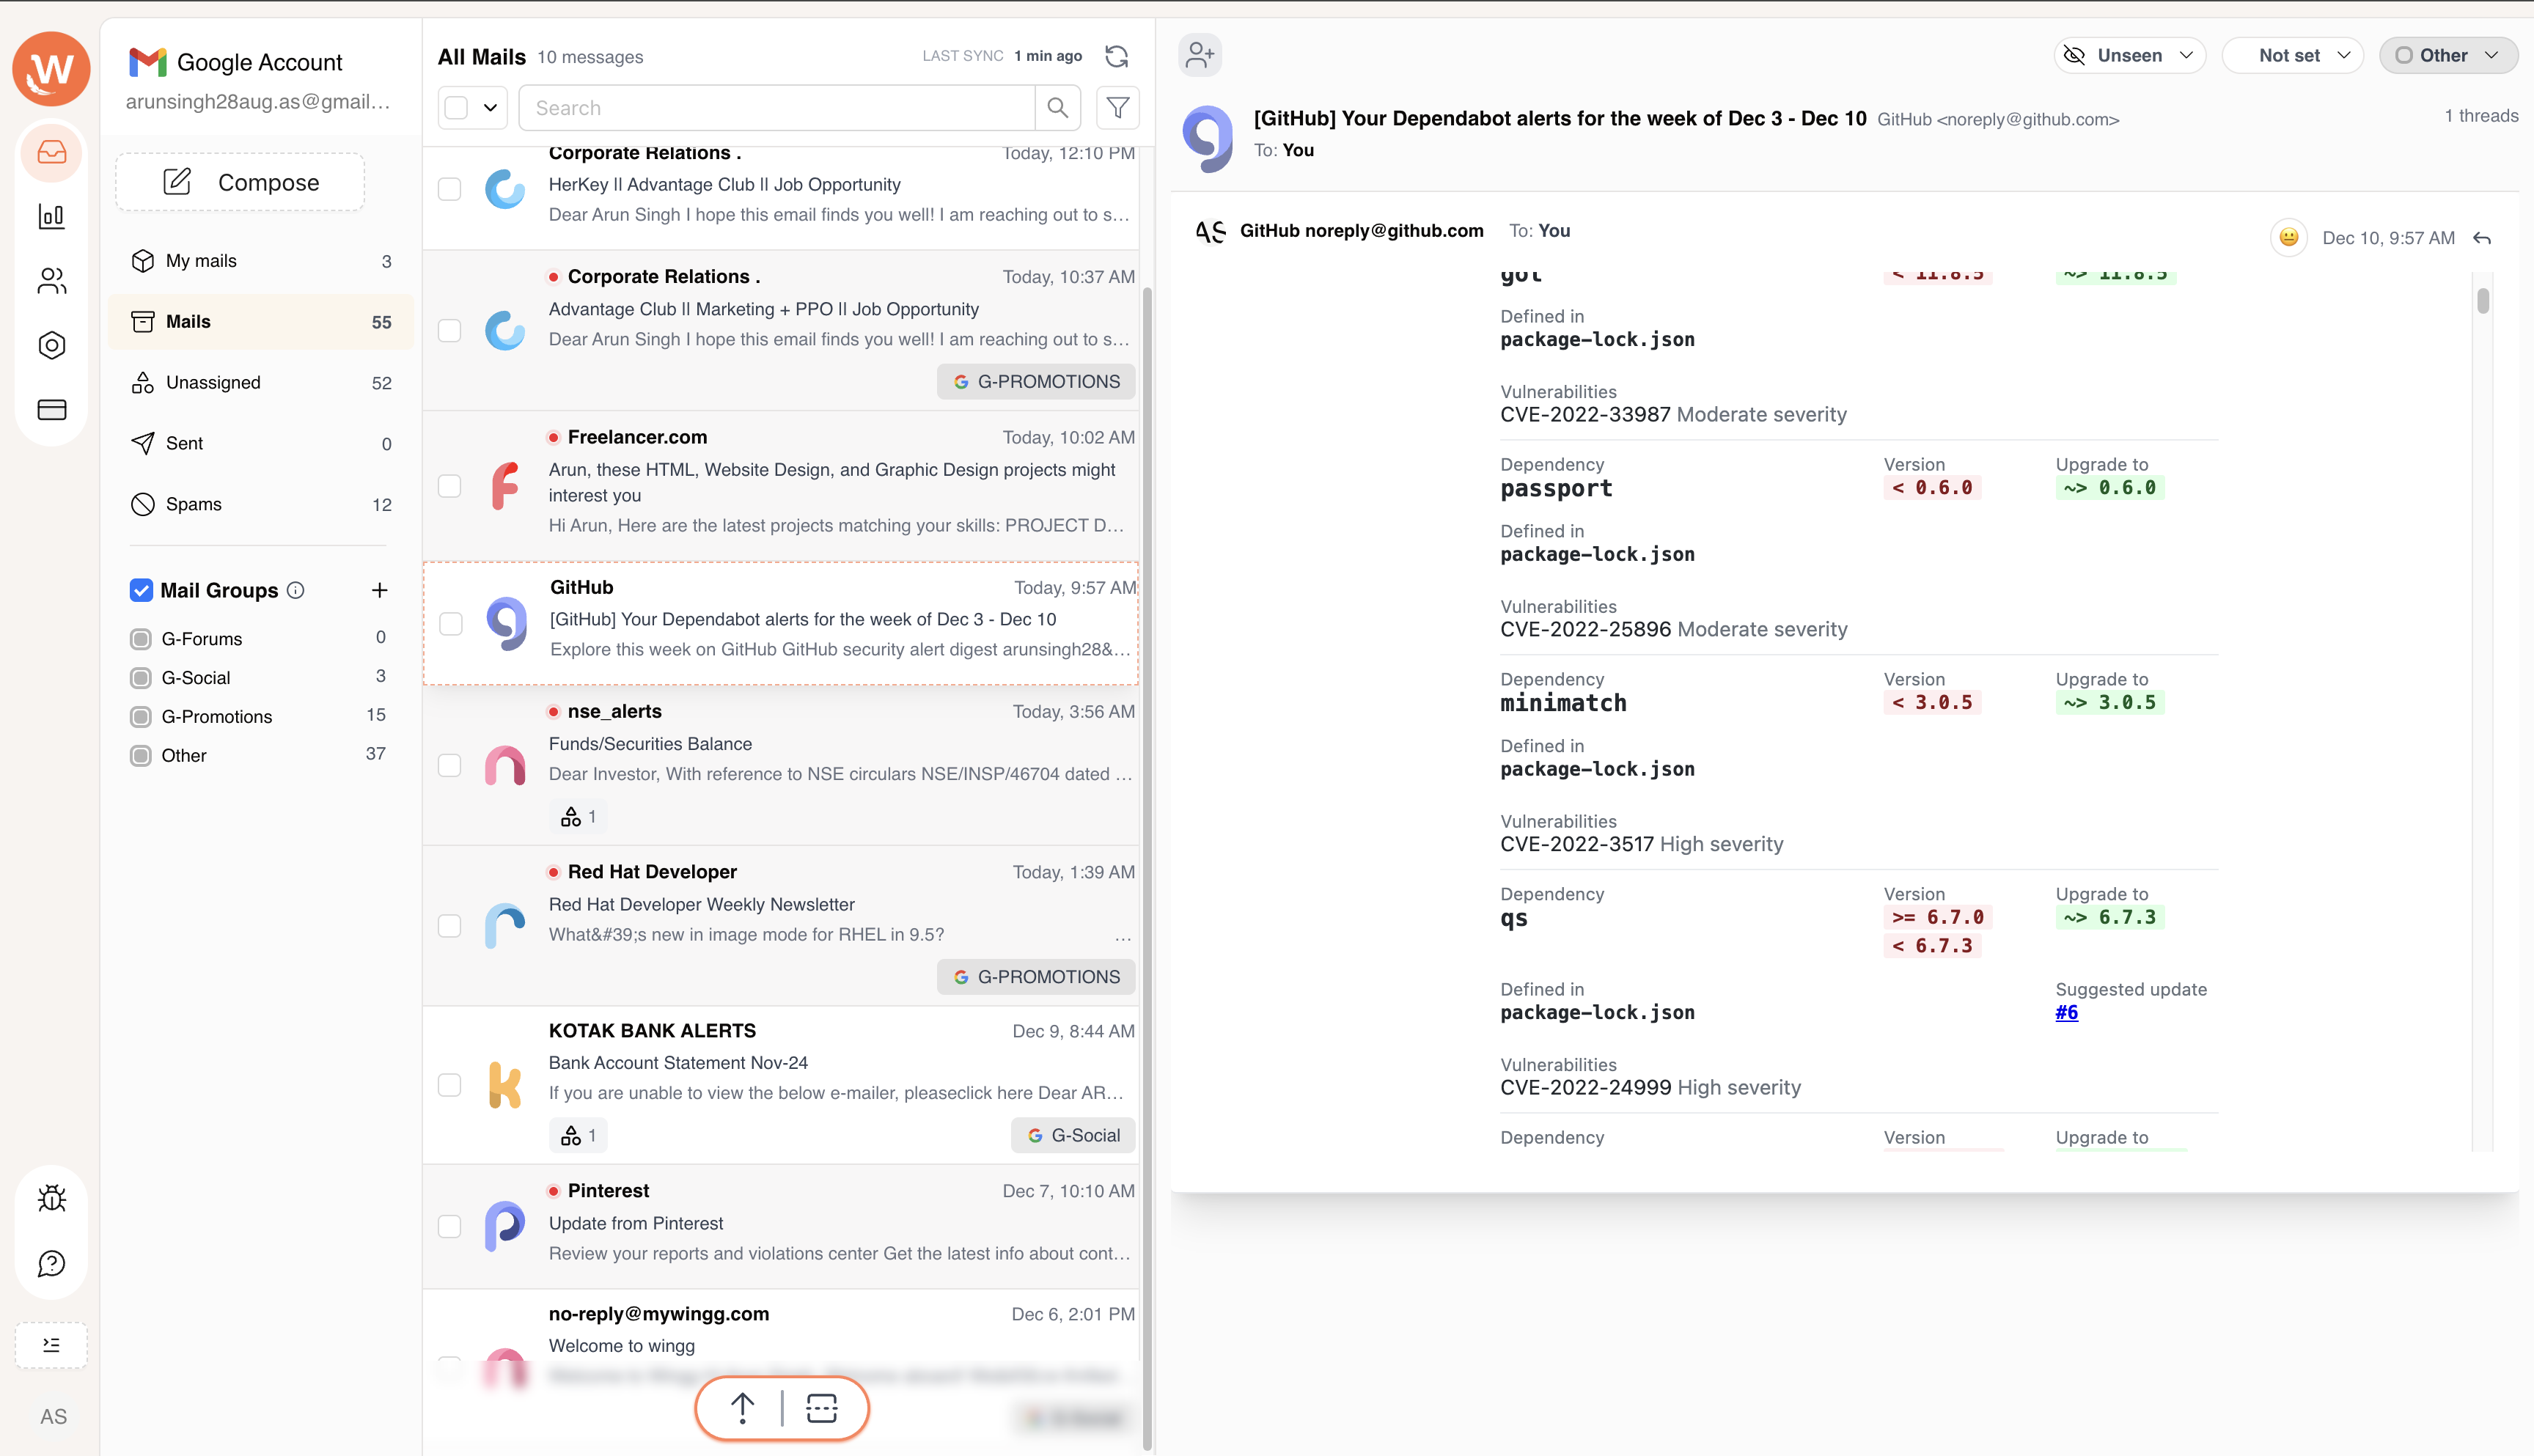Select the KOTAK BANK ALERTS email checkbox
This screenshot has width=2534, height=1456.
coord(450,1085)
